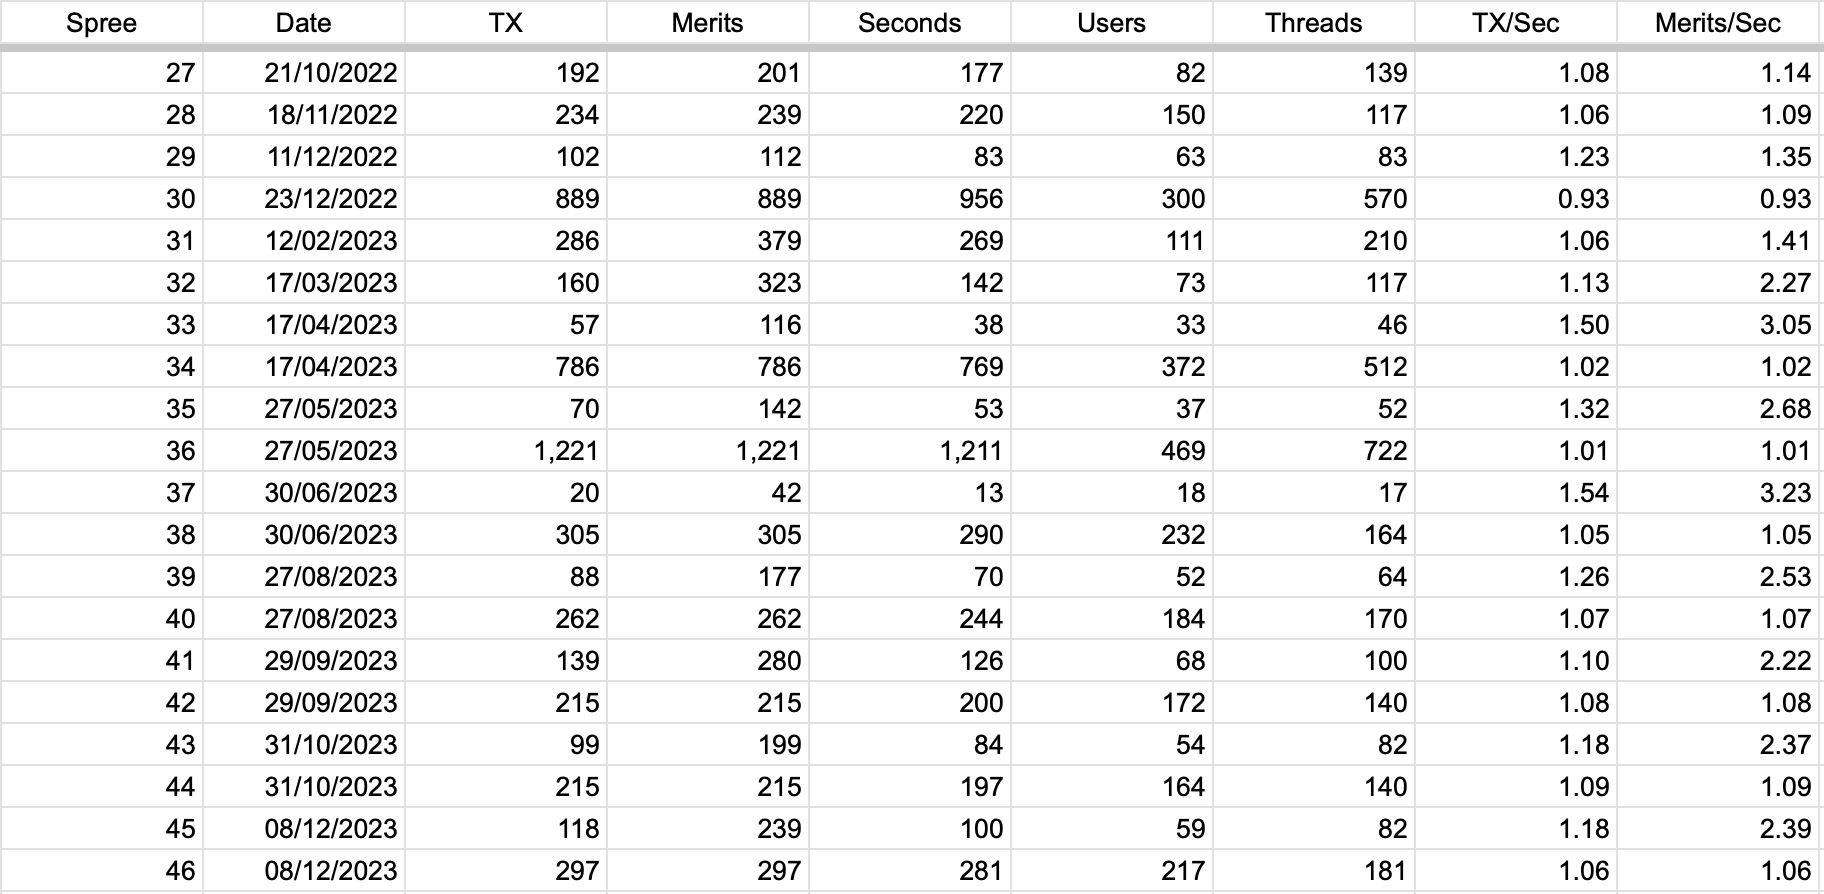Select Merits/Sec value 3.05
Screen dimensions: 1824x894
1717,324
